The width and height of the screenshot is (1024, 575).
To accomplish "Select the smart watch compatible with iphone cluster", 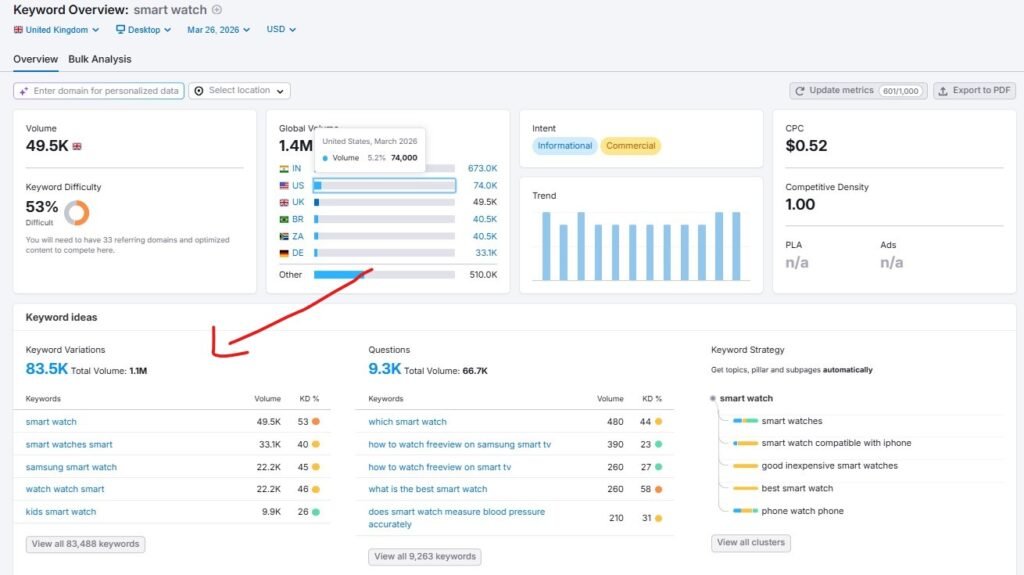I will 836,444.
